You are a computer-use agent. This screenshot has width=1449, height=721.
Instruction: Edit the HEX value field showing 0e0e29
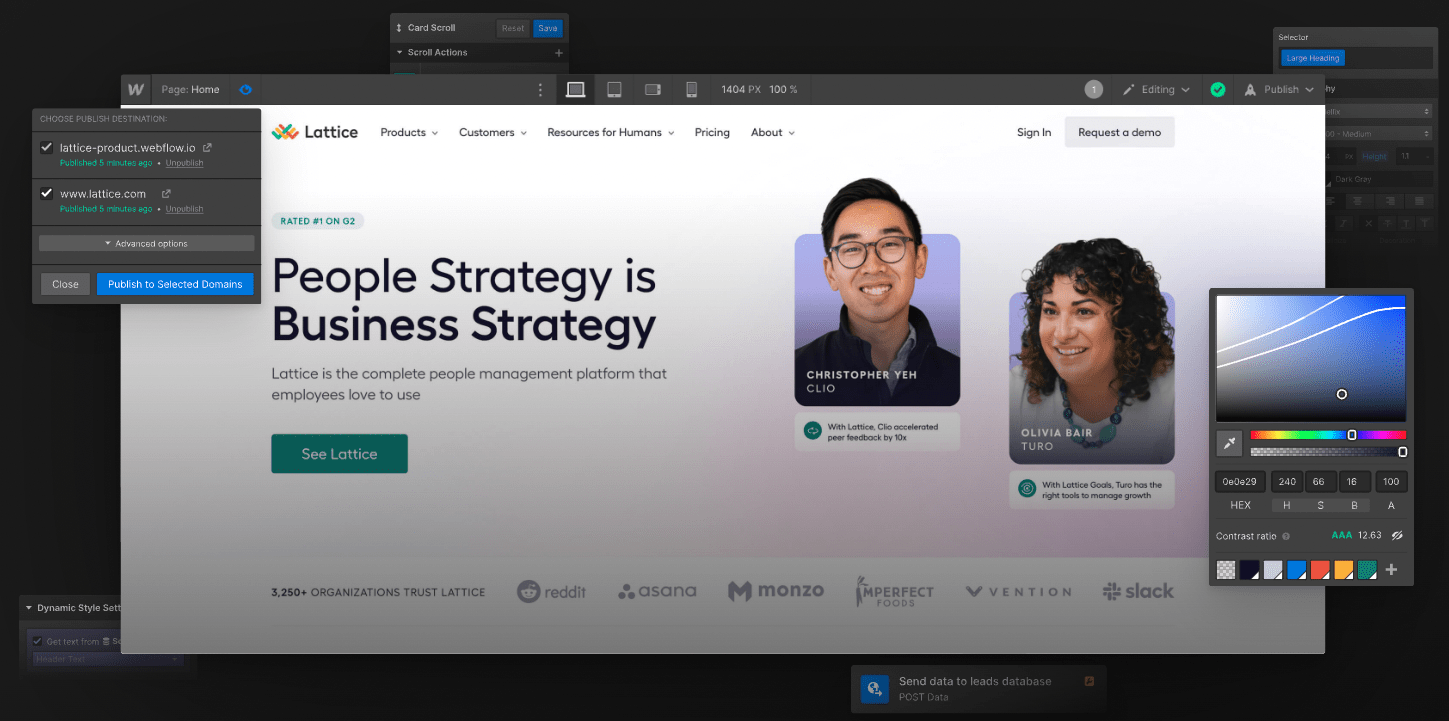click(1239, 481)
